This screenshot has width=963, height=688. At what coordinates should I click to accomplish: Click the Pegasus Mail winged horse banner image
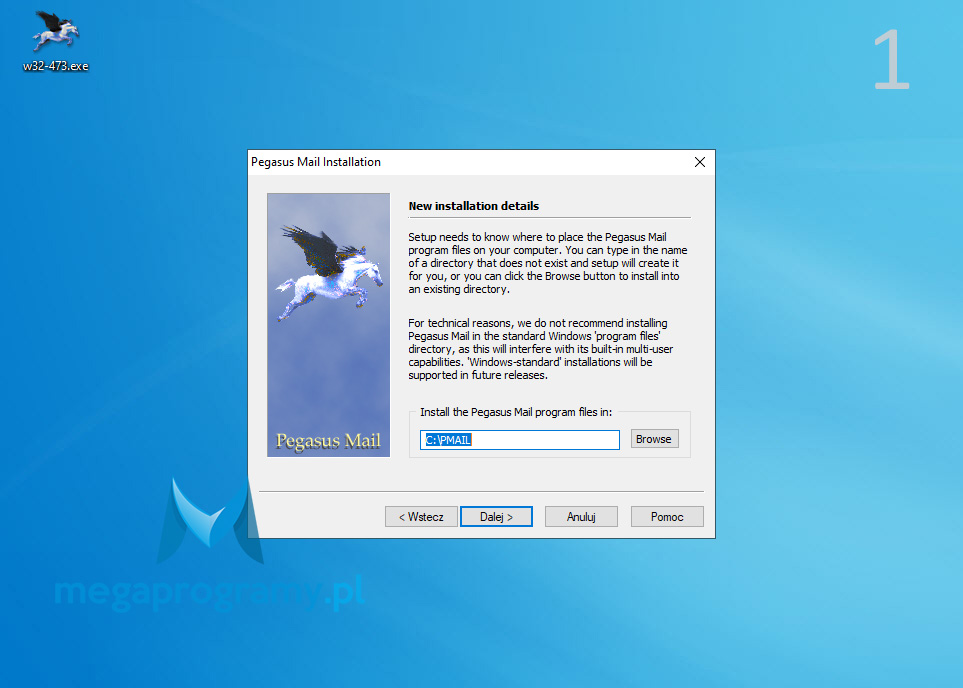coord(329,325)
